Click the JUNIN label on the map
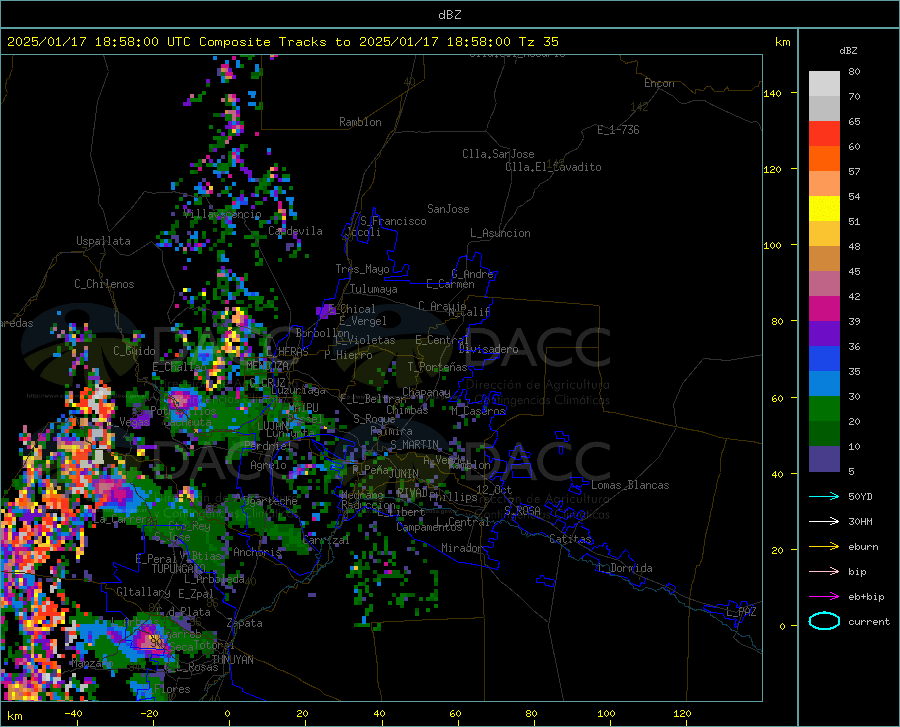This screenshot has height=727, width=900. tap(404, 473)
